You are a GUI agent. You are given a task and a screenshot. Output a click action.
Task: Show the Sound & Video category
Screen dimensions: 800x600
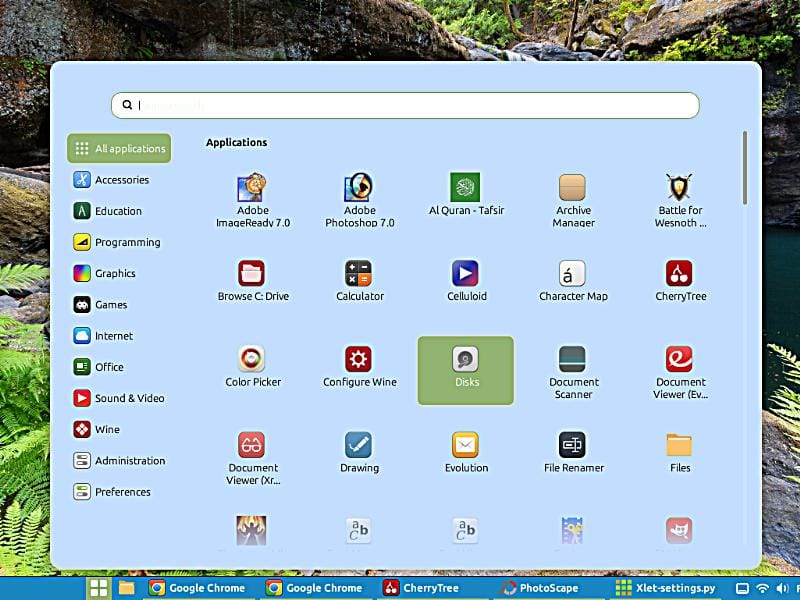coord(119,398)
